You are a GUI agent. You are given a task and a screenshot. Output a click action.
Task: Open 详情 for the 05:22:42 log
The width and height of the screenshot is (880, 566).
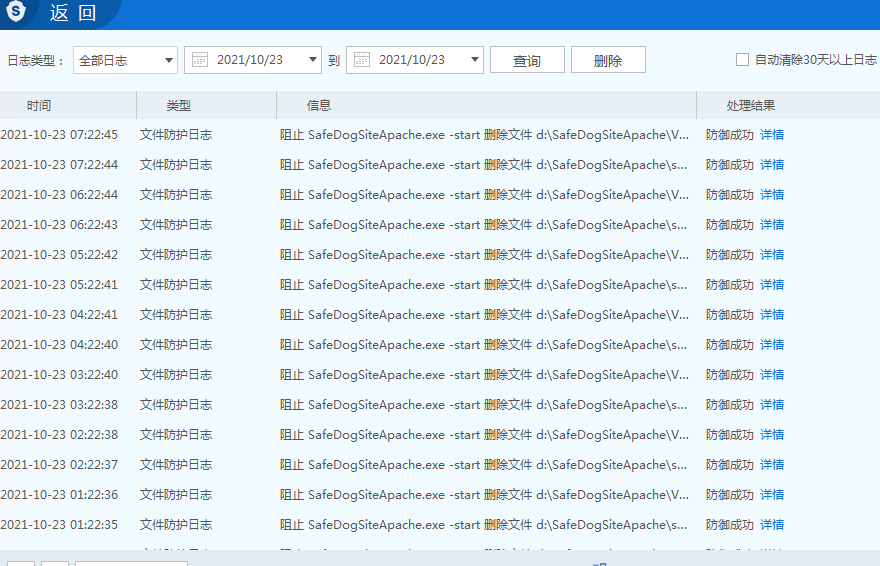click(772, 255)
